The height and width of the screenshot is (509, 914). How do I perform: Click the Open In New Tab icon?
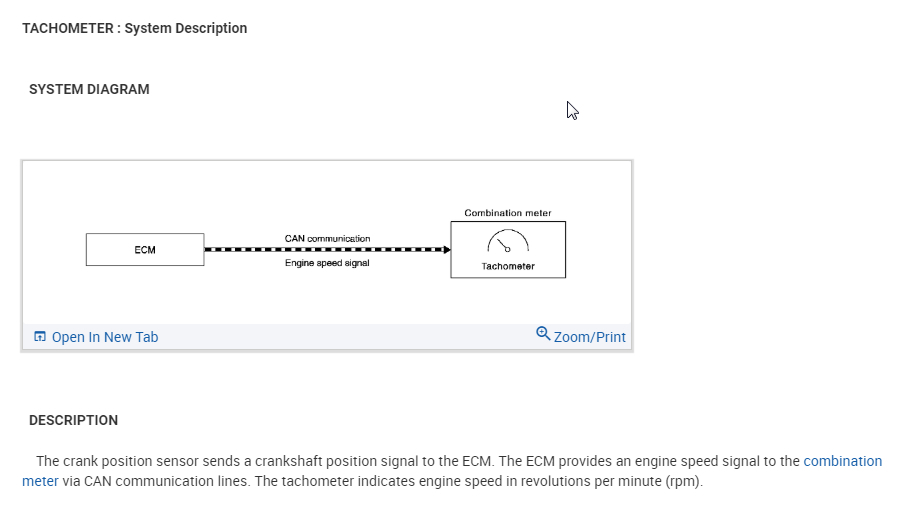click(x=40, y=337)
